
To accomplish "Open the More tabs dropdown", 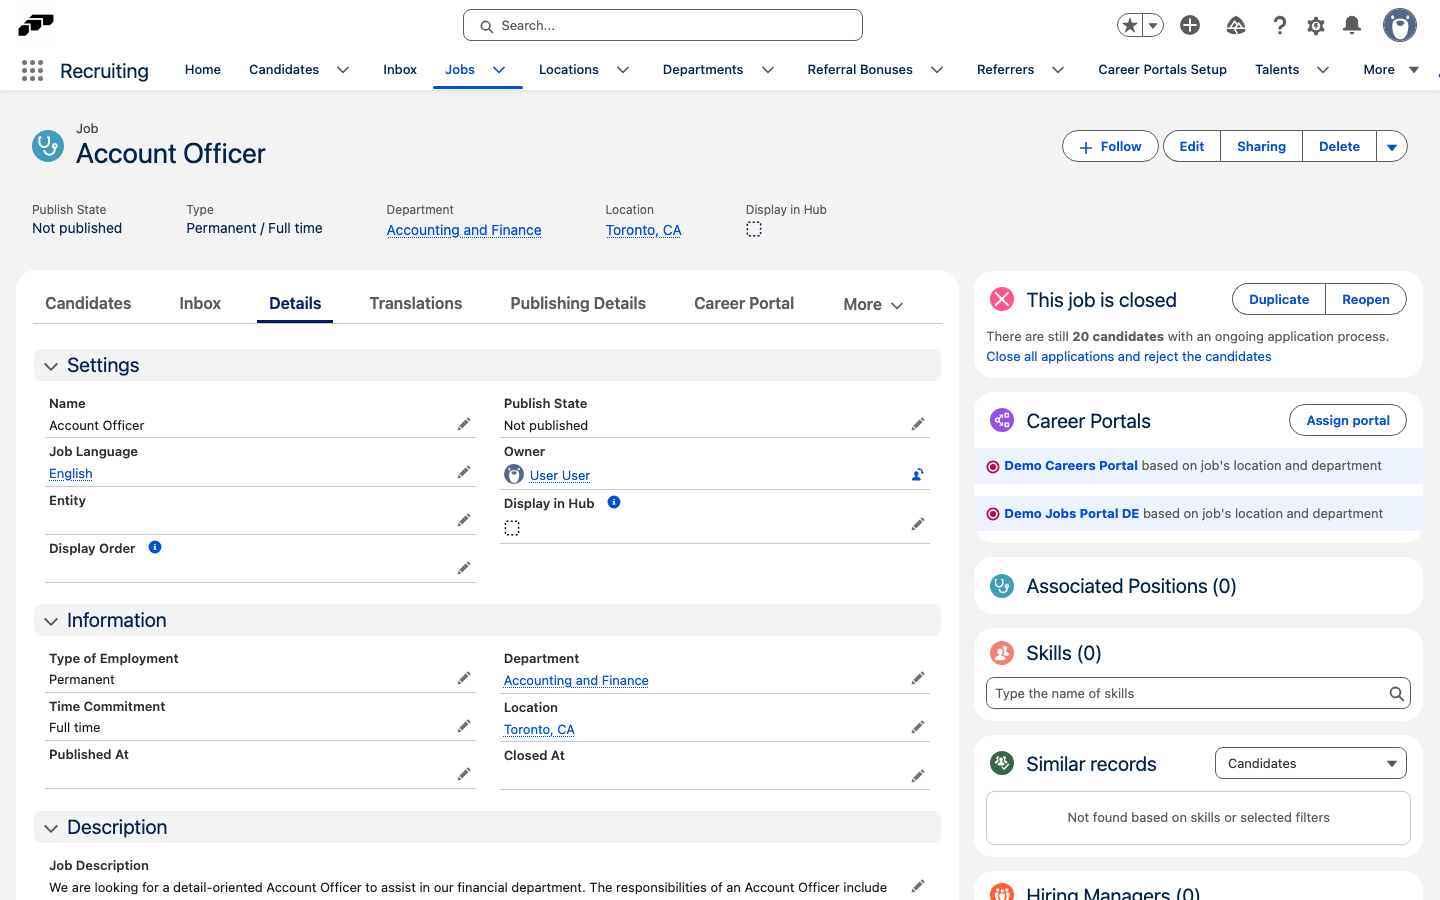I will pos(873,304).
